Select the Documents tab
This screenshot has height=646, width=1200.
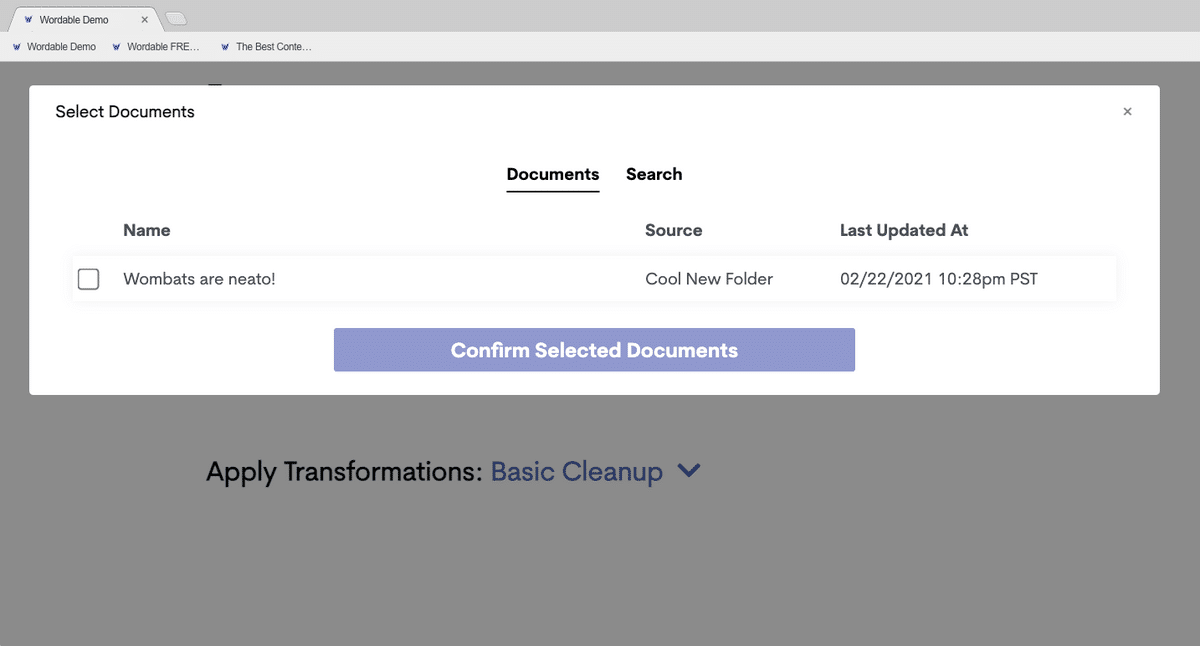[552, 174]
